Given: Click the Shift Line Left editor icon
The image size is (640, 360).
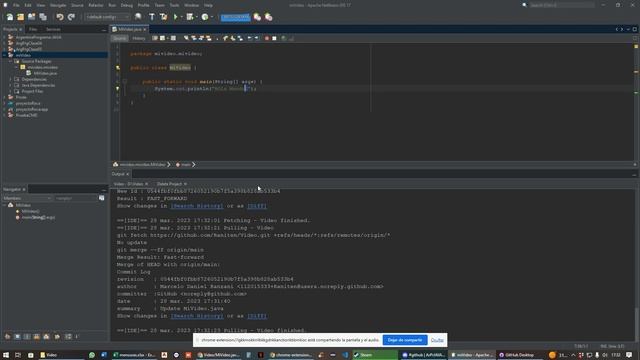Looking at the screenshot, I should pos(249,38).
